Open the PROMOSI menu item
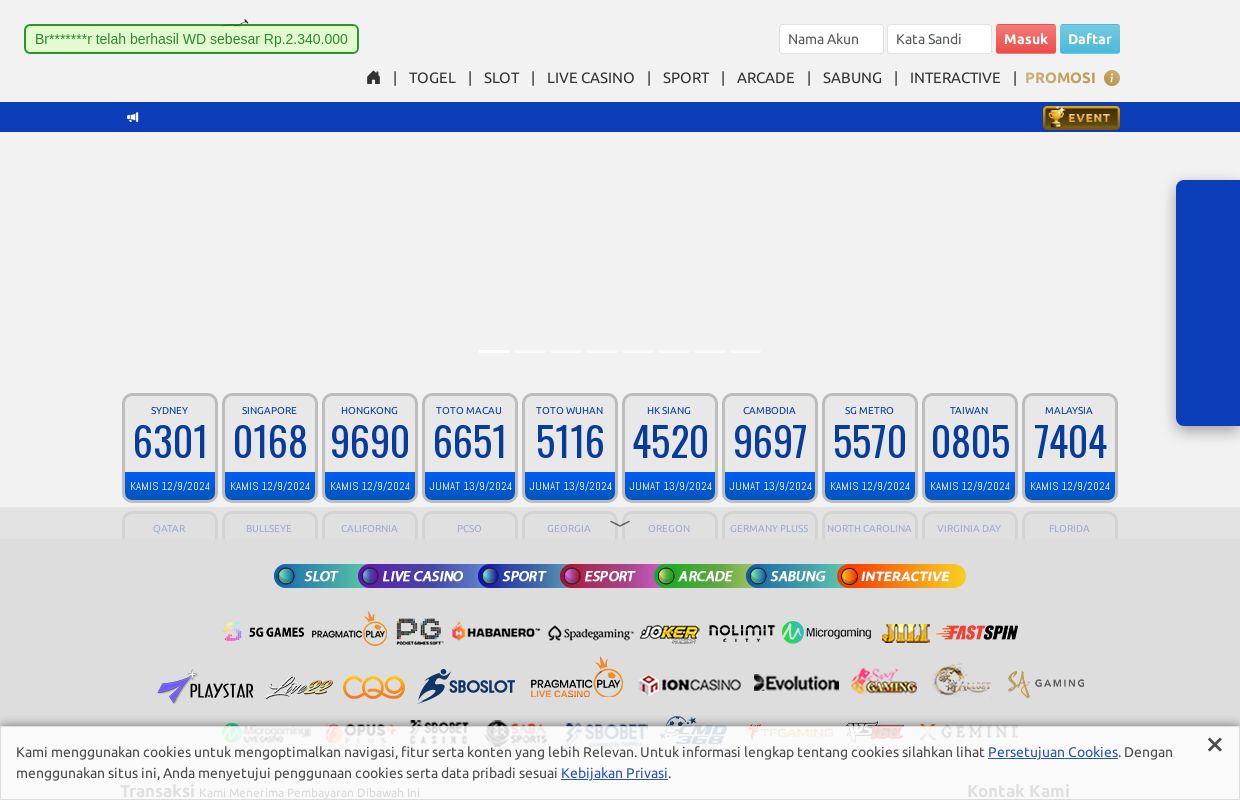Viewport: 1240px width, 800px height. (x=1060, y=78)
